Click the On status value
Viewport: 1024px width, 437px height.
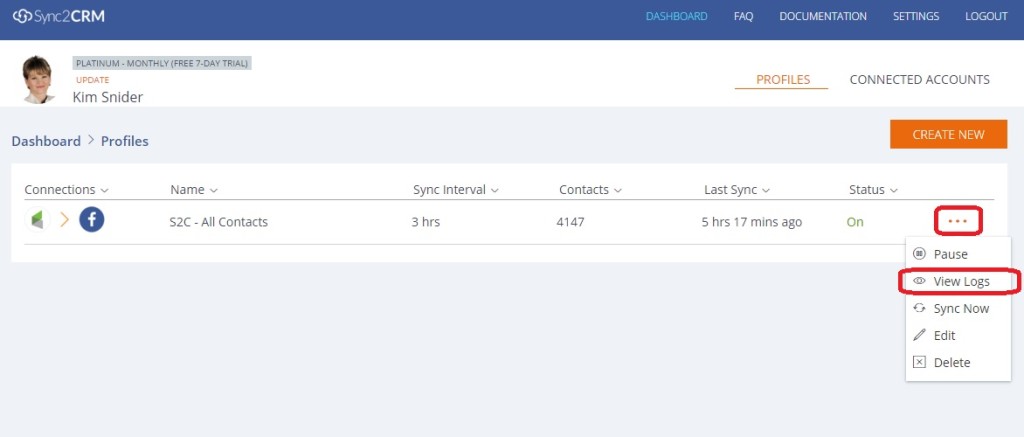(x=855, y=222)
